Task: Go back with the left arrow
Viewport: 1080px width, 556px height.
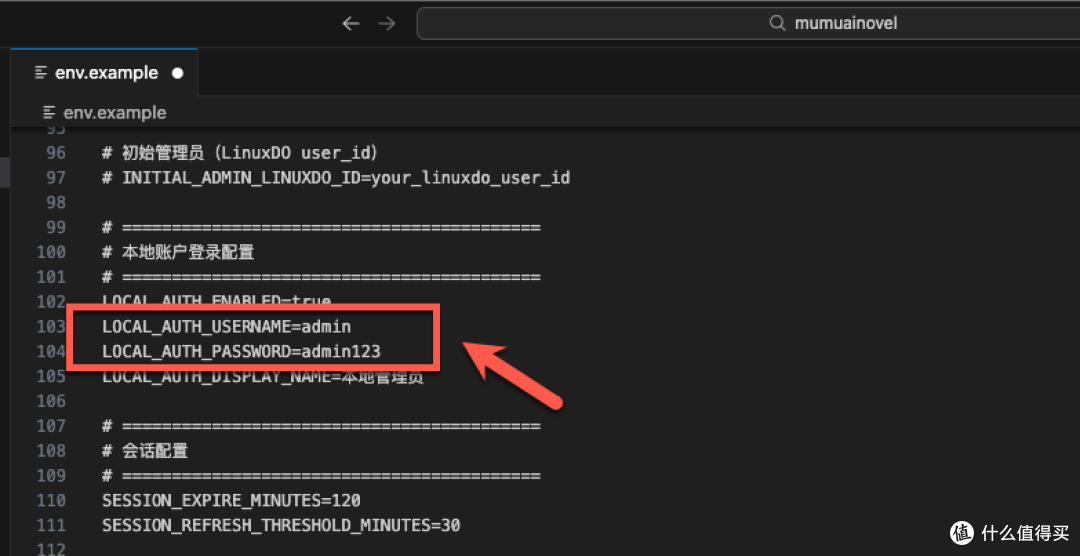Action: (x=351, y=23)
